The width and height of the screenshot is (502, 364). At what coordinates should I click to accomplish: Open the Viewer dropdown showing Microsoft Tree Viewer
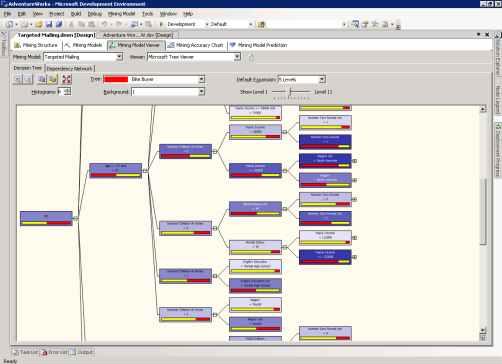point(237,57)
